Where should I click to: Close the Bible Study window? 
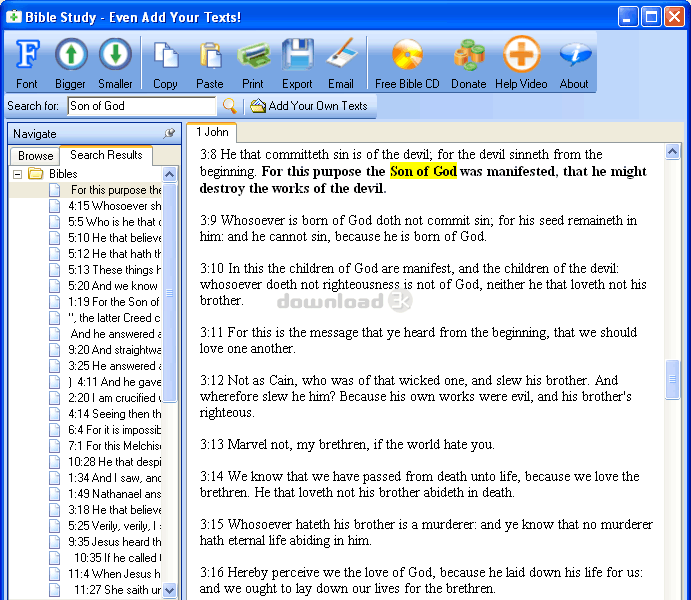coord(675,17)
